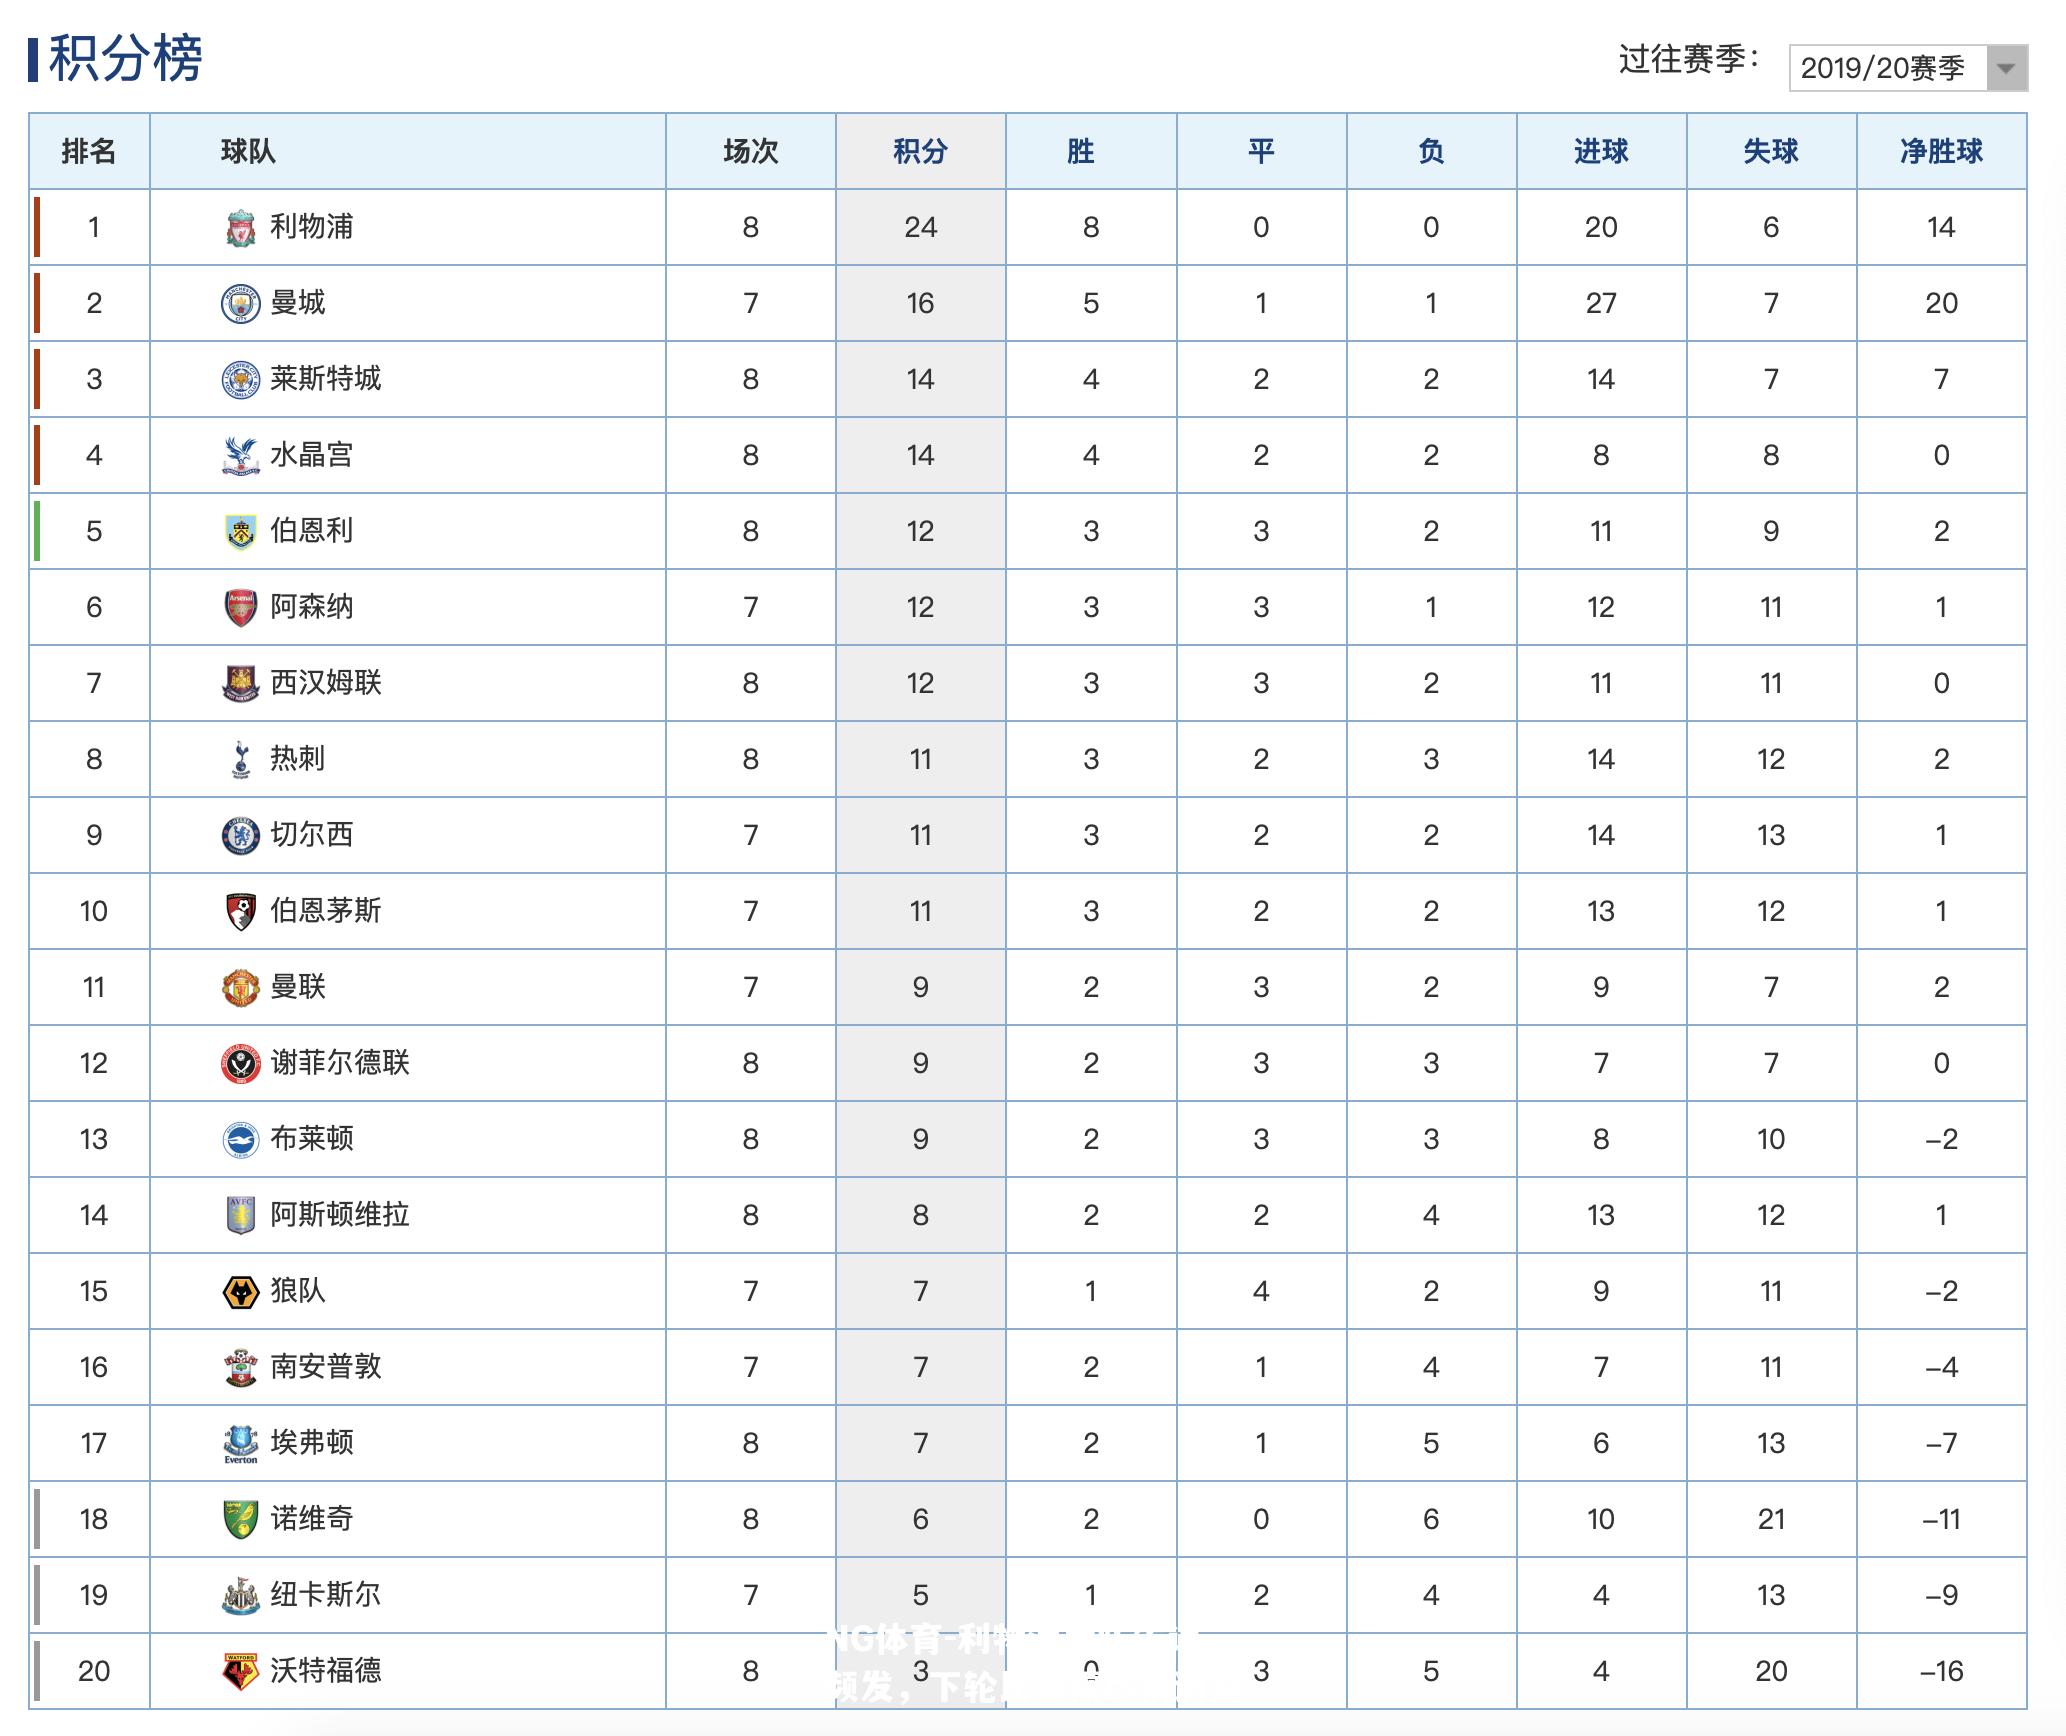Image resolution: width=2066 pixels, height=1736 pixels.
Task: Click the 场次 column header
Action: 750,152
